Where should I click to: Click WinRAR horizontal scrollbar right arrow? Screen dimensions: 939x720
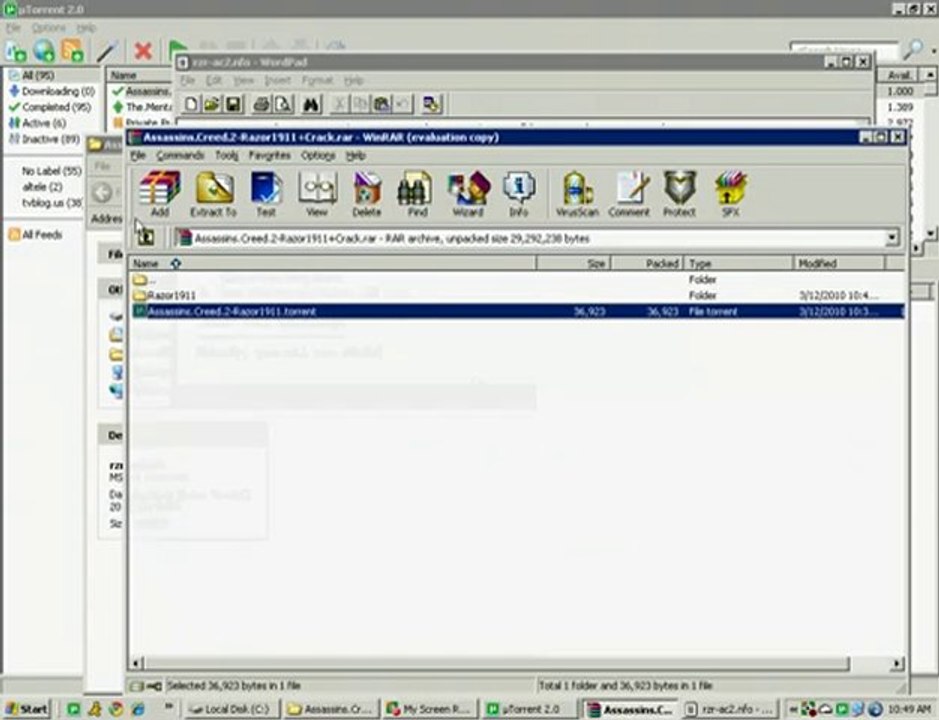coord(896,663)
